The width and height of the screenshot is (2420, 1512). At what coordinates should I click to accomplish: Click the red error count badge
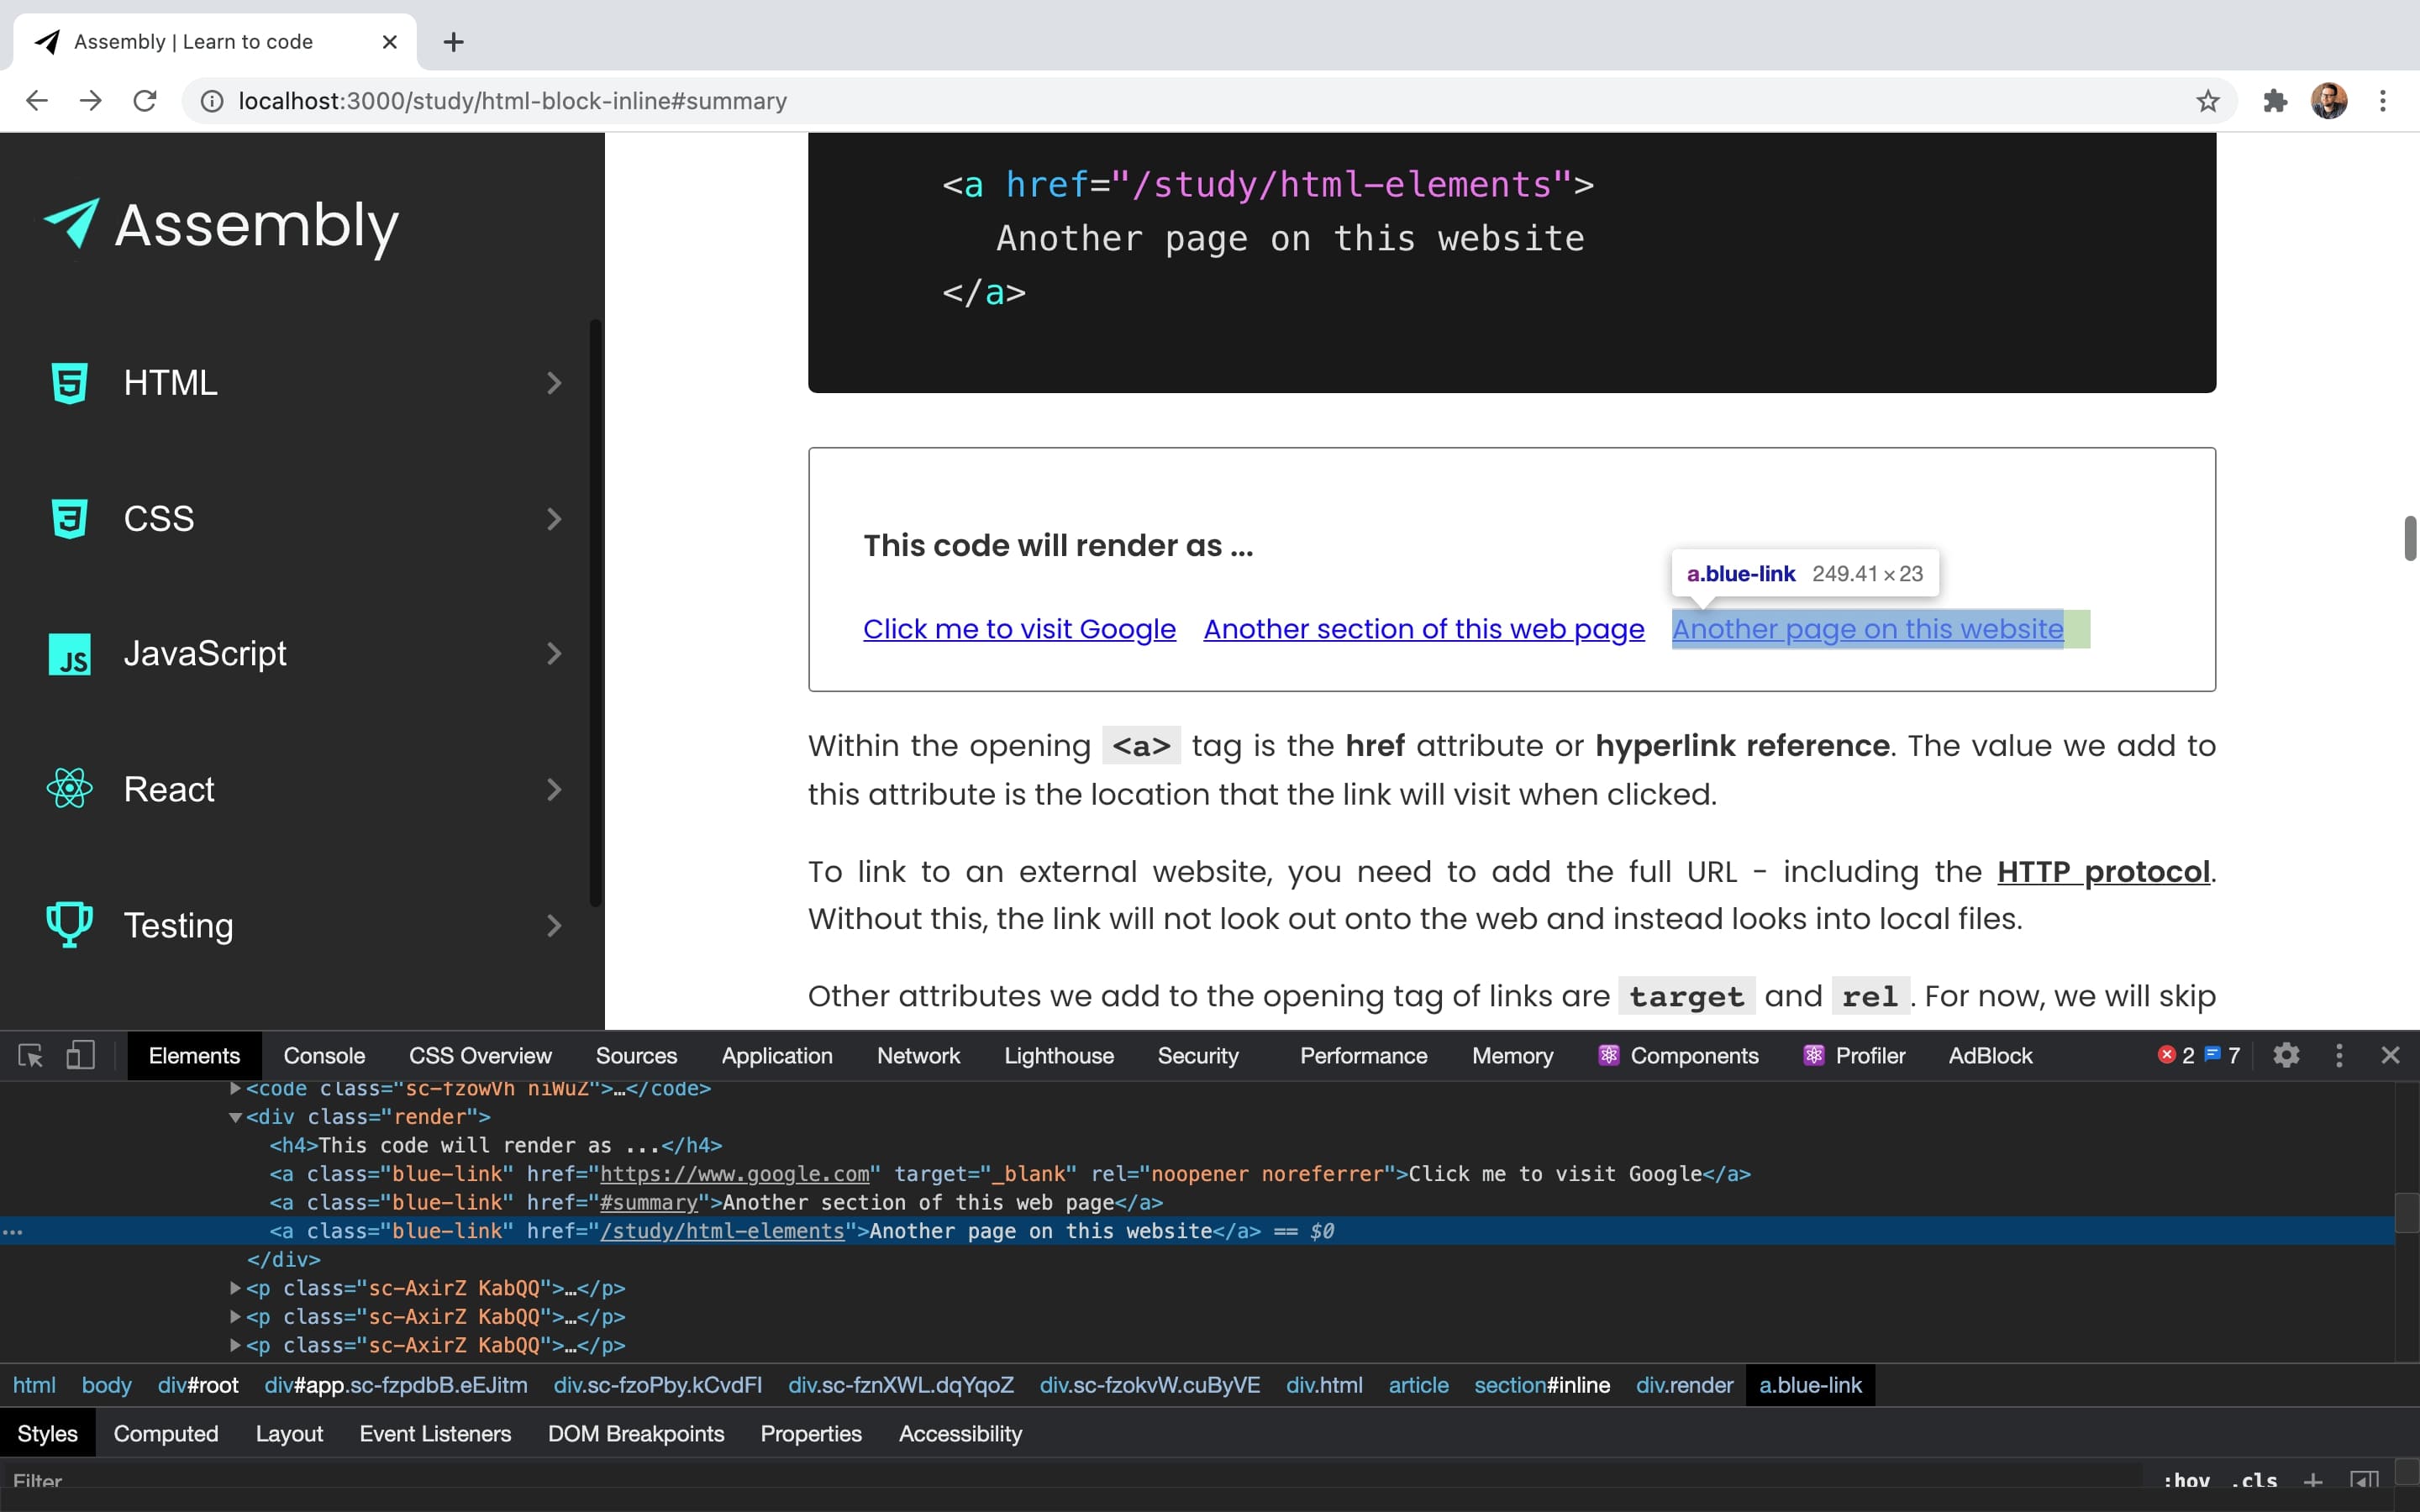point(2175,1056)
